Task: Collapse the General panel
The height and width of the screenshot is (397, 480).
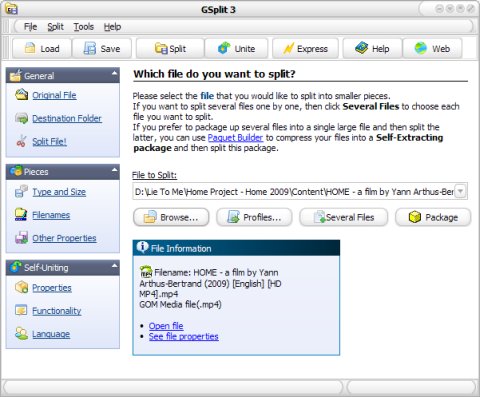Action: point(114,73)
